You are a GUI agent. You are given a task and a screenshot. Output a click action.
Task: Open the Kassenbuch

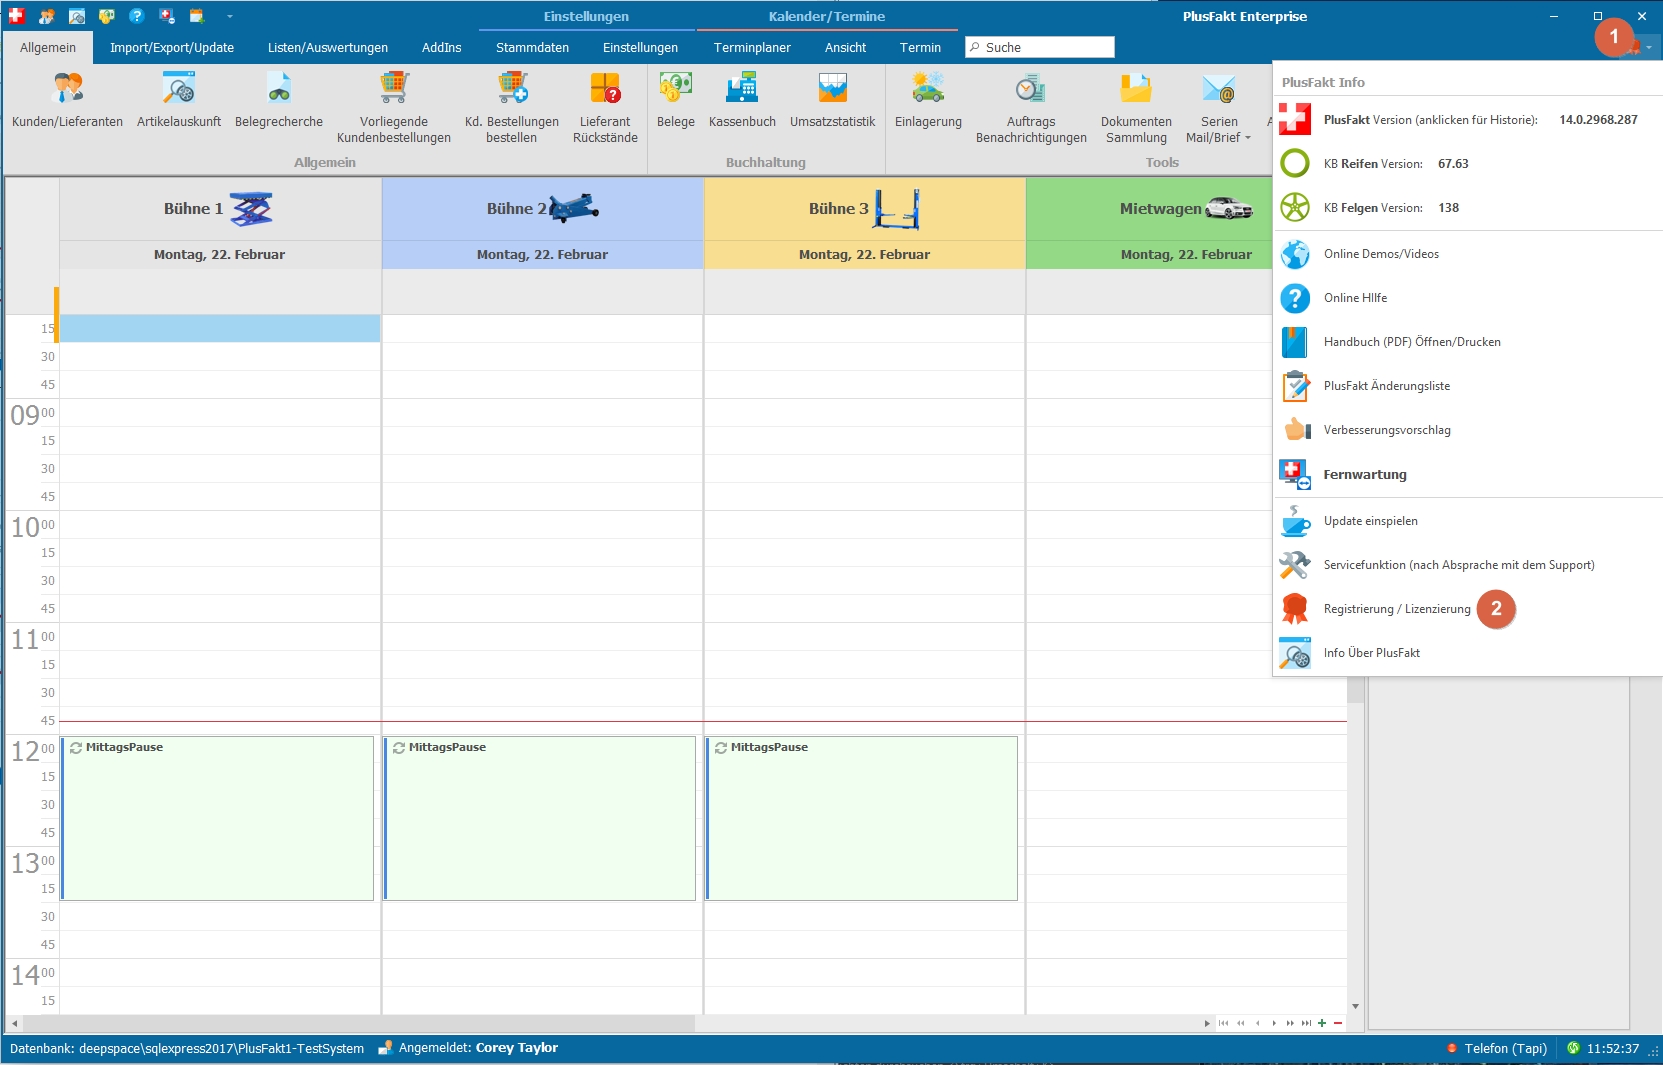point(742,101)
